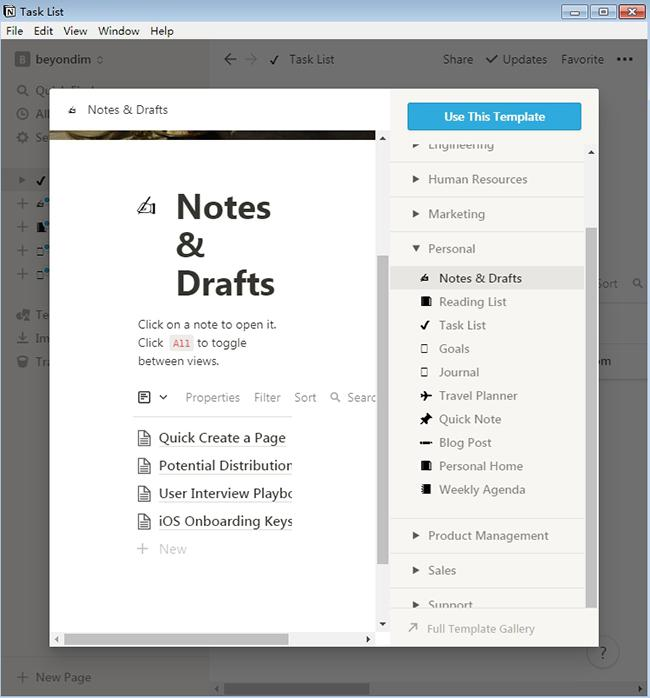Viewport: 650px width, 698px height.
Task: Expand the Sales template category
Action: [487, 570]
